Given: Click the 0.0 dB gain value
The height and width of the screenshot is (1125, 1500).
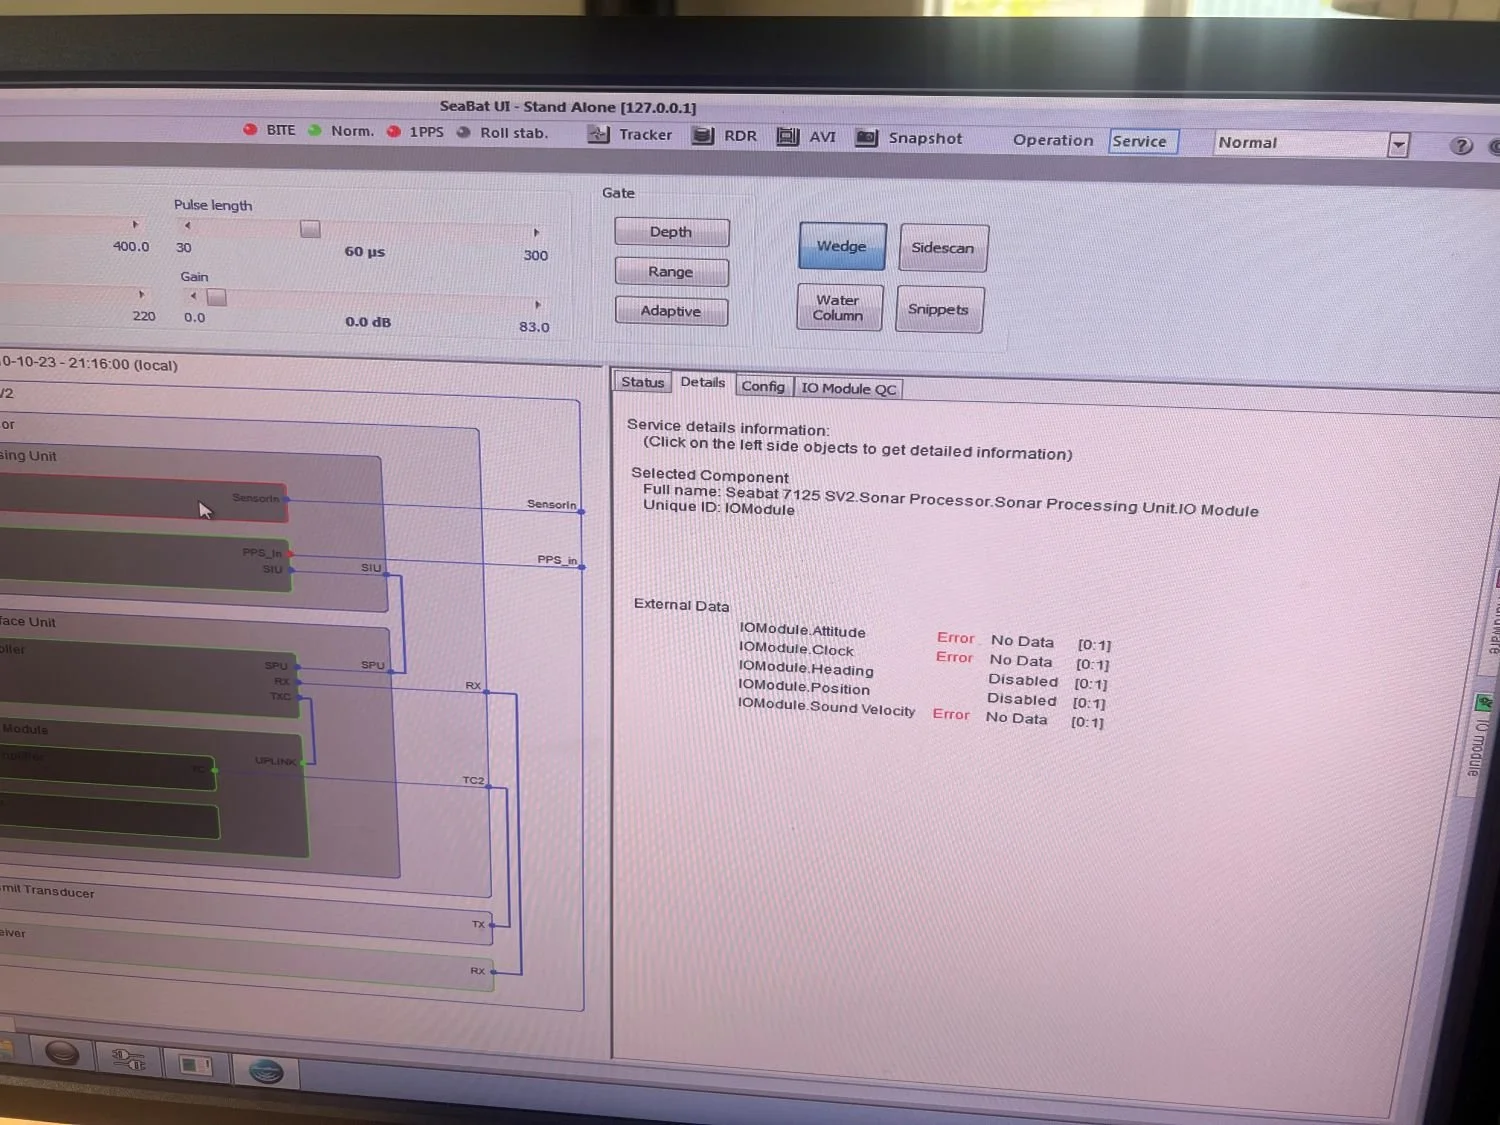Looking at the screenshot, I should 368,321.
